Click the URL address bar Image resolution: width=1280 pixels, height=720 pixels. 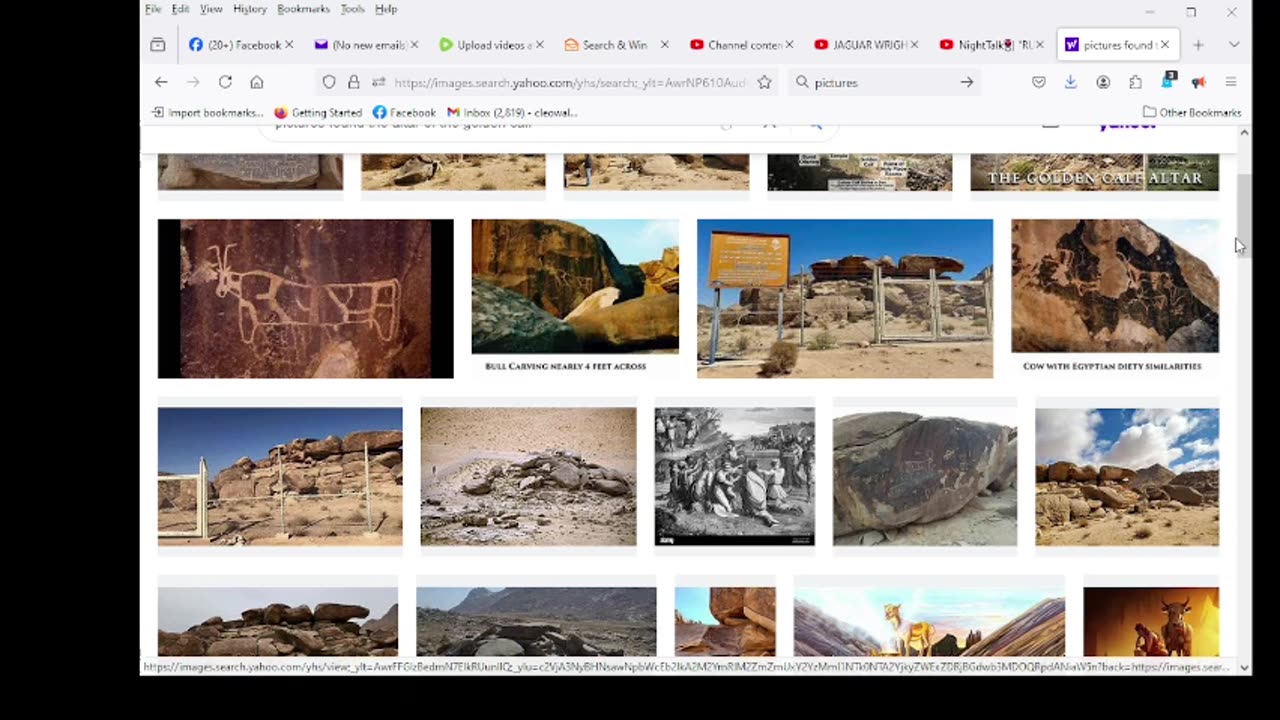coord(570,82)
